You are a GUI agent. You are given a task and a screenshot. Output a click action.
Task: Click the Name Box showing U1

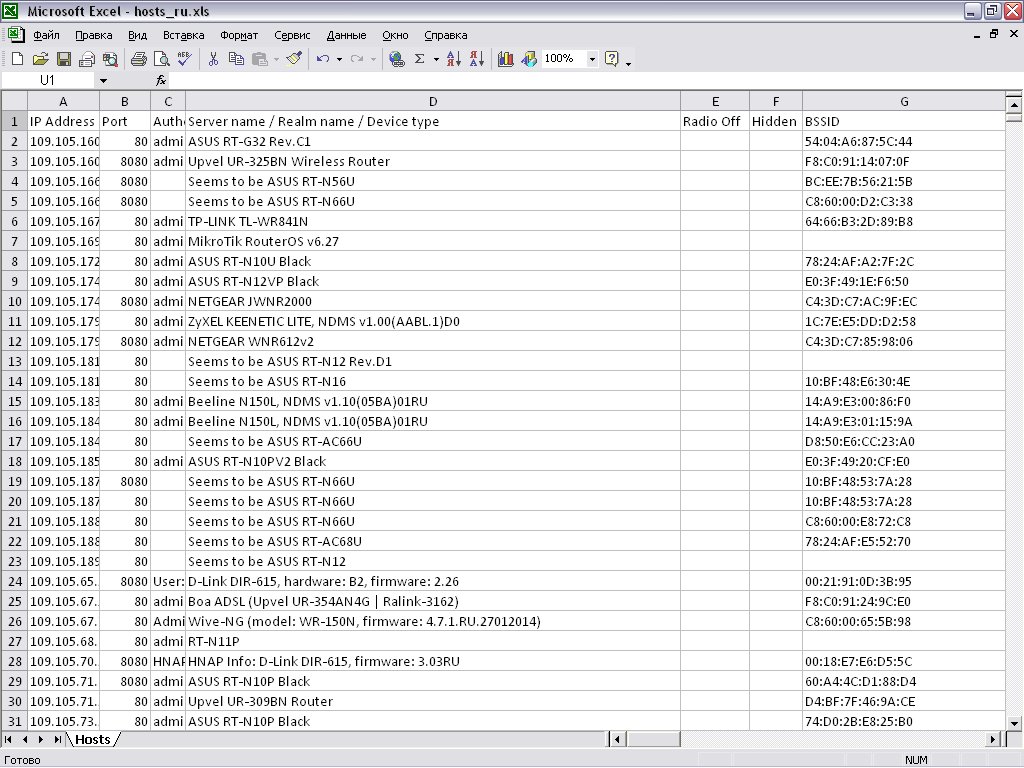[48, 80]
